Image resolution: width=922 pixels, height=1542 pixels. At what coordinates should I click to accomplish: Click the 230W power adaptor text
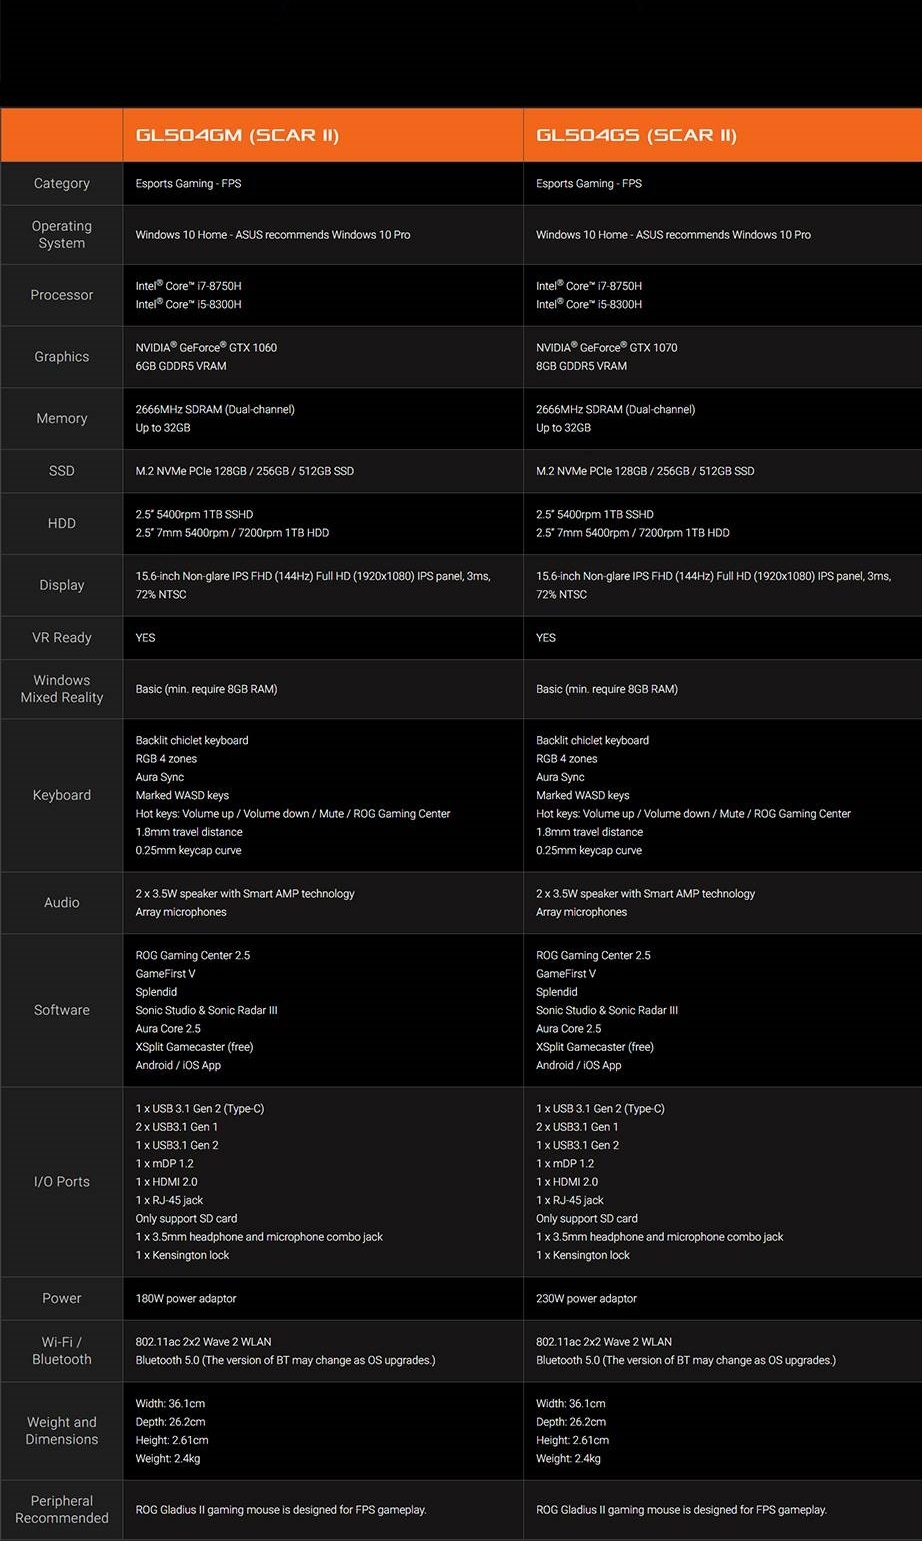[x=586, y=1299]
